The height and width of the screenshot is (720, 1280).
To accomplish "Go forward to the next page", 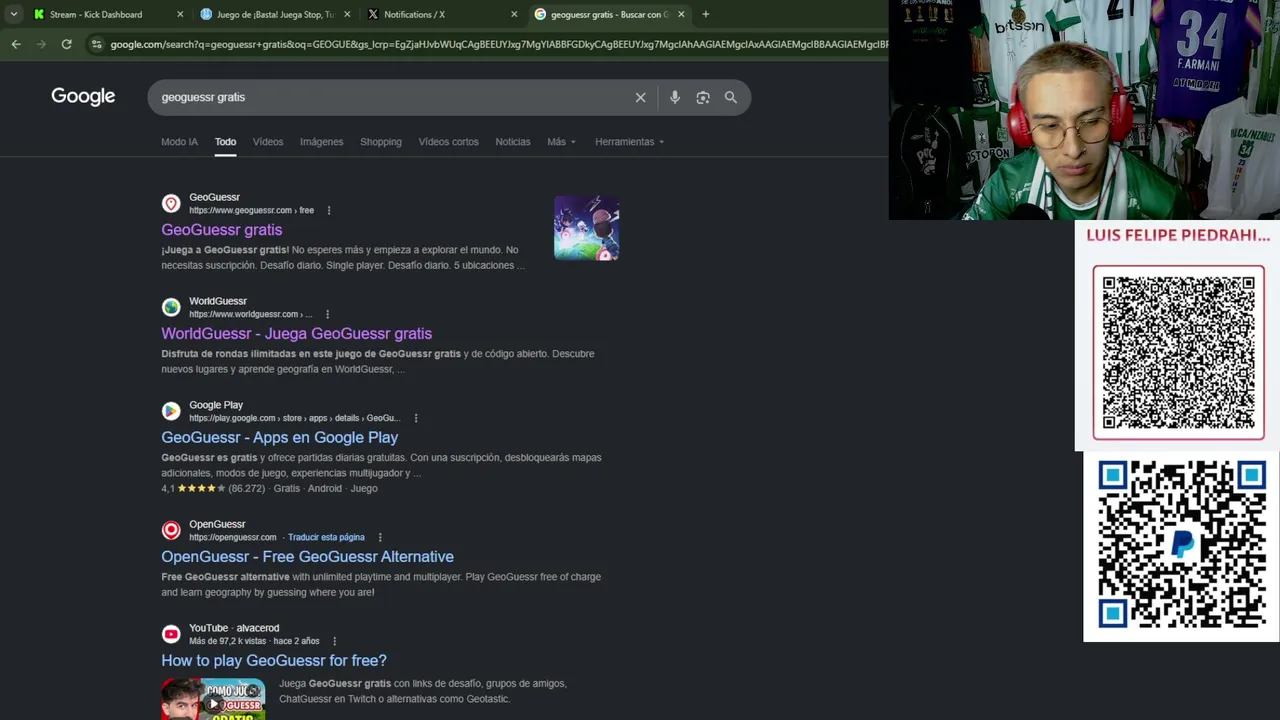I will pos(41,44).
